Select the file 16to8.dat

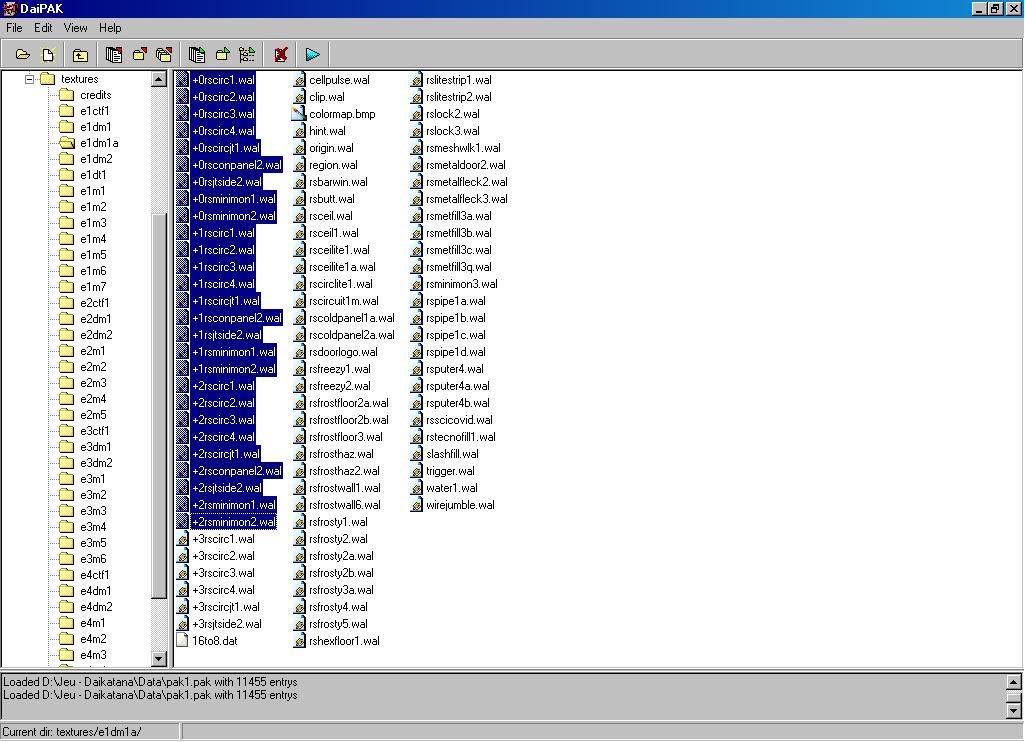pyautogui.click(x=214, y=641)
